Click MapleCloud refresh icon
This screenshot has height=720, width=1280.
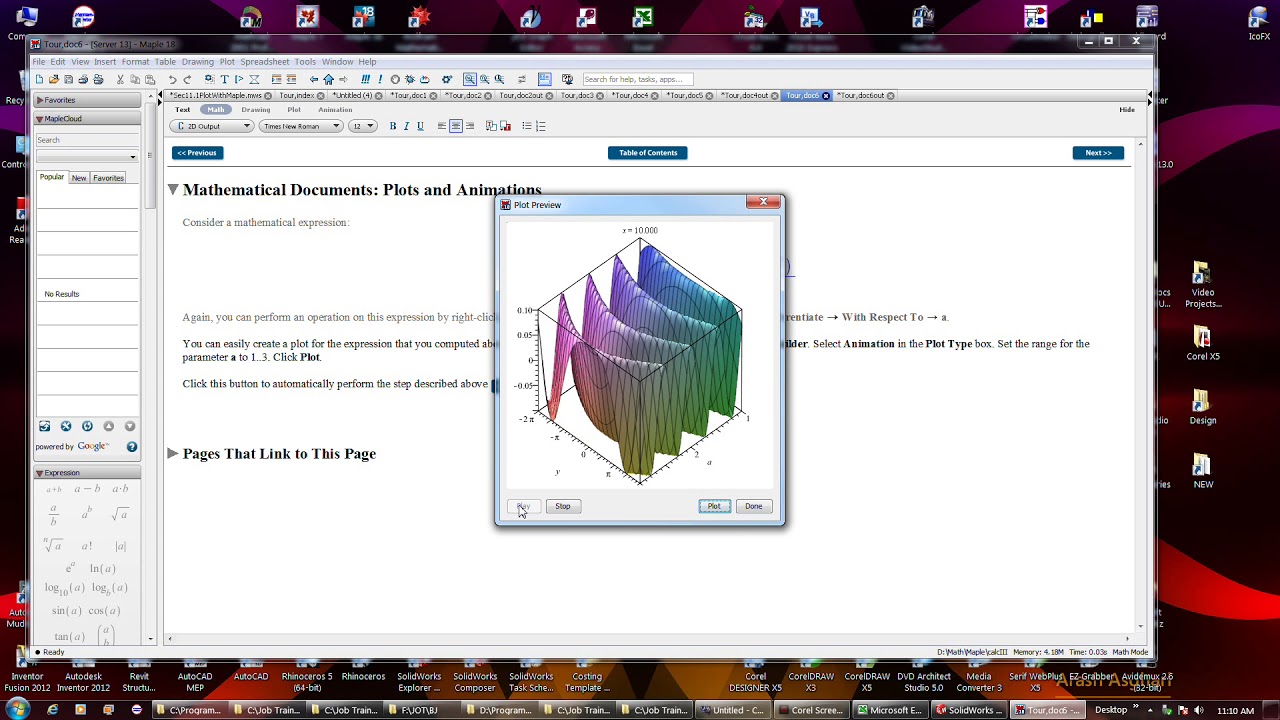(87, 426)
